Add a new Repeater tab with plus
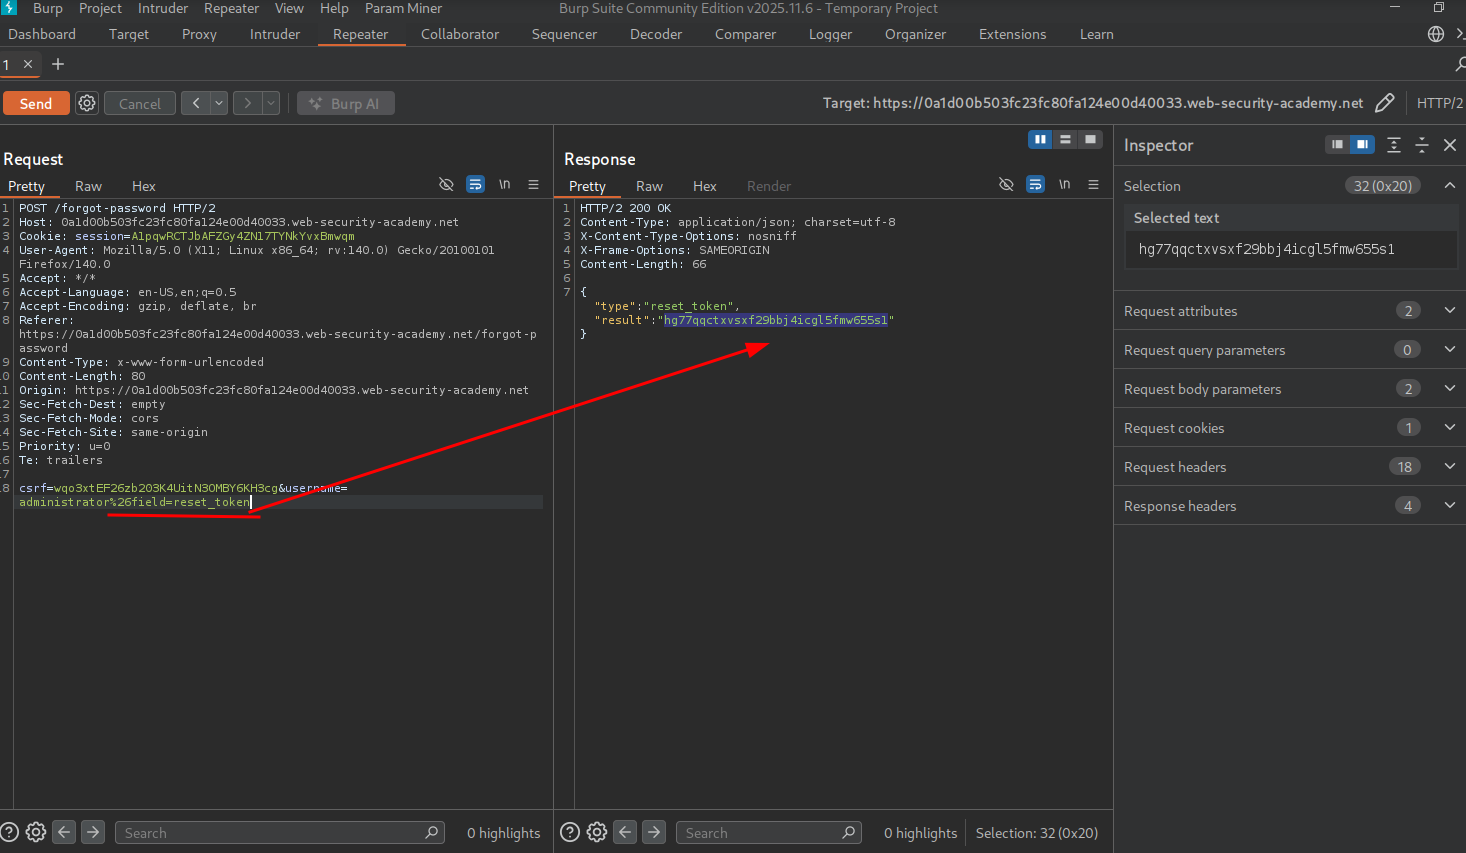Image resolution: width=1466 pixels, height=853 pixels. pyautogui.click(x=58, y=64)
